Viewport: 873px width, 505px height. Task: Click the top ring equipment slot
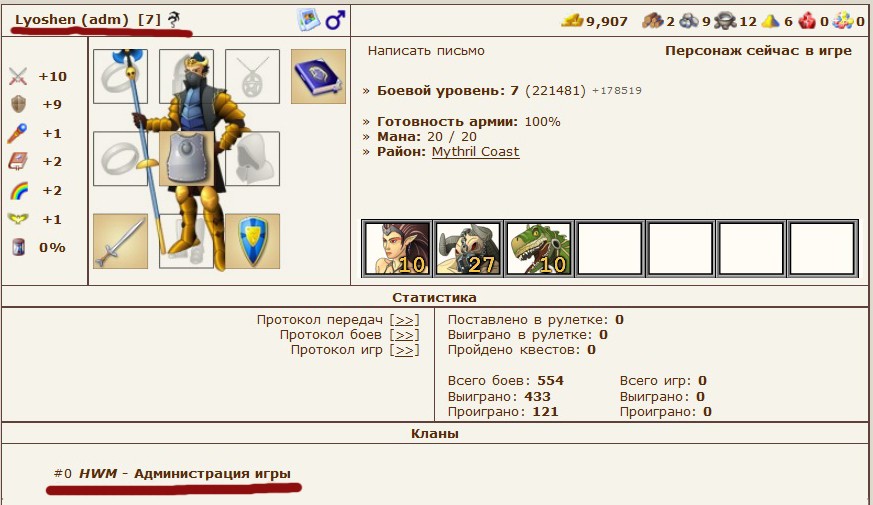[x=120, y=76]
